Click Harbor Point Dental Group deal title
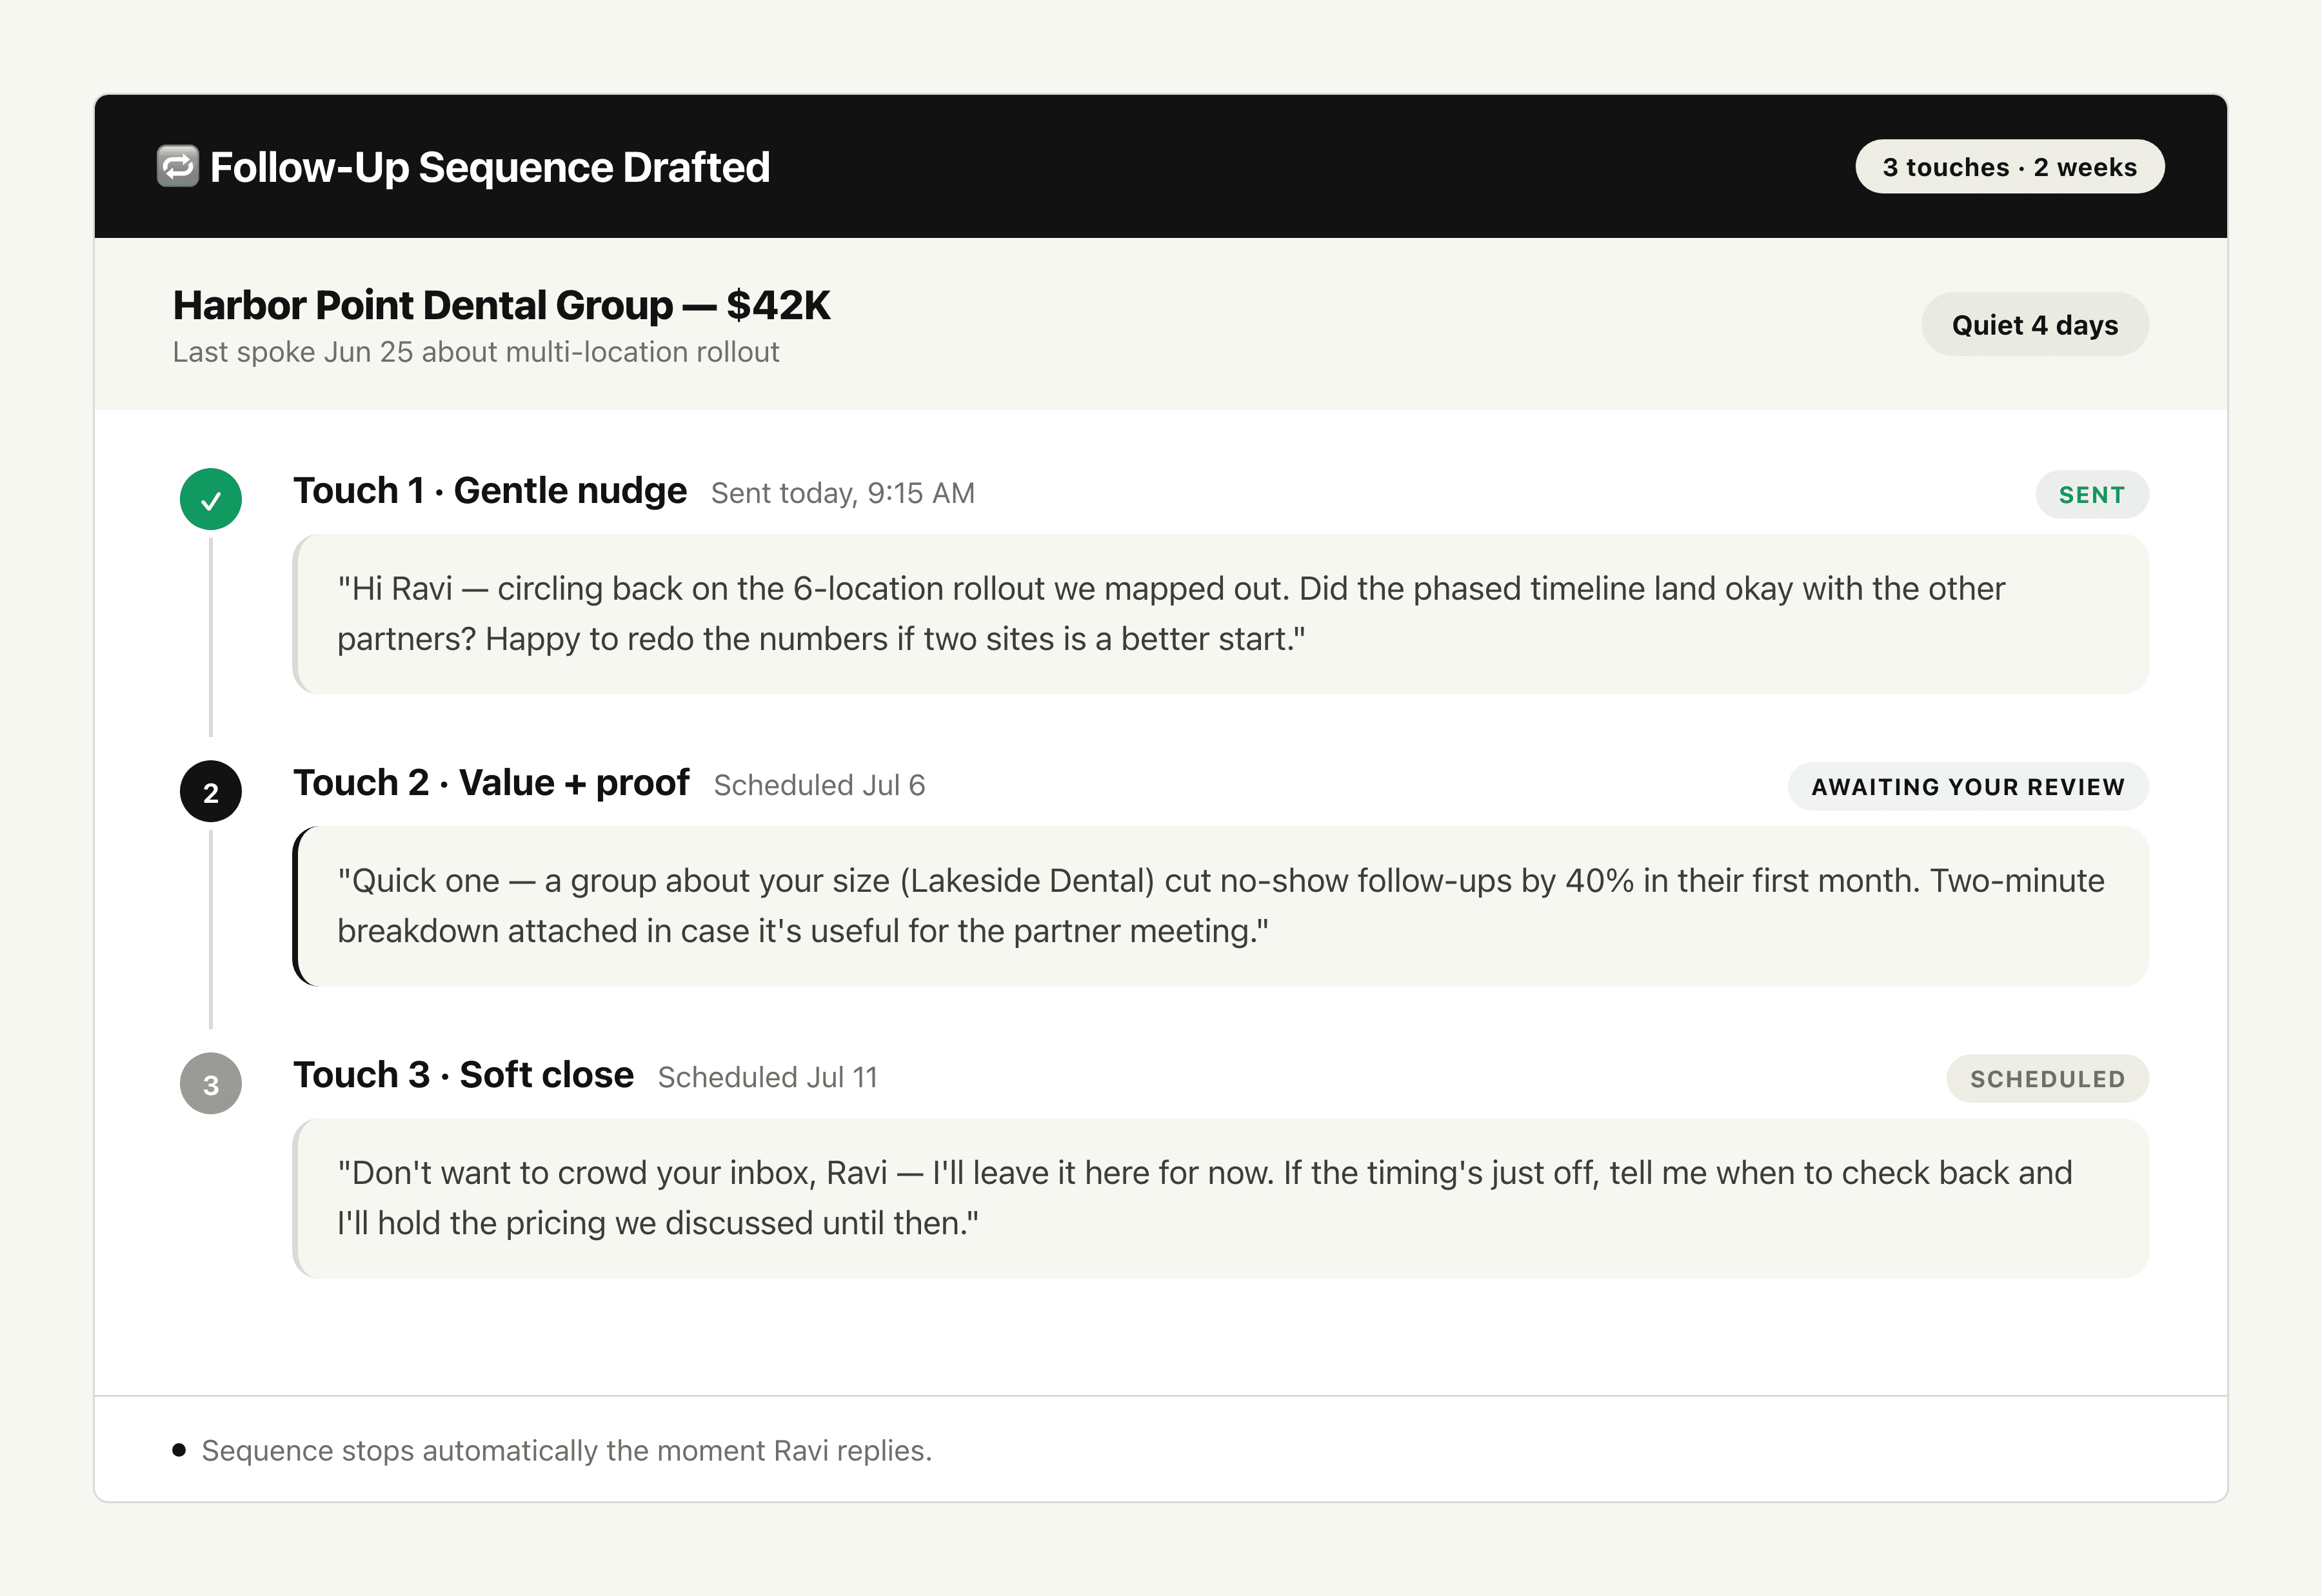Viewport: 2322px width, 1596px height. (x=501, y=305)
